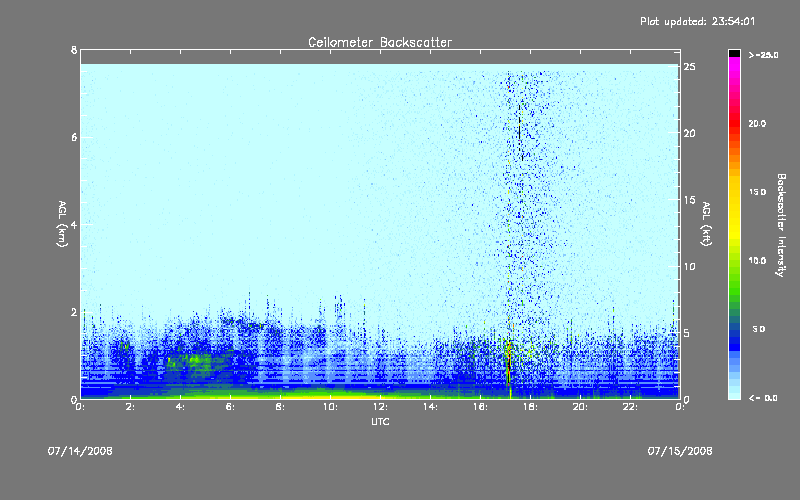Image resolution: width=800 pixels, height=500 pixels.
Task: Click the '>=25.0' colorbar maximum label
Action: (763, 55)
